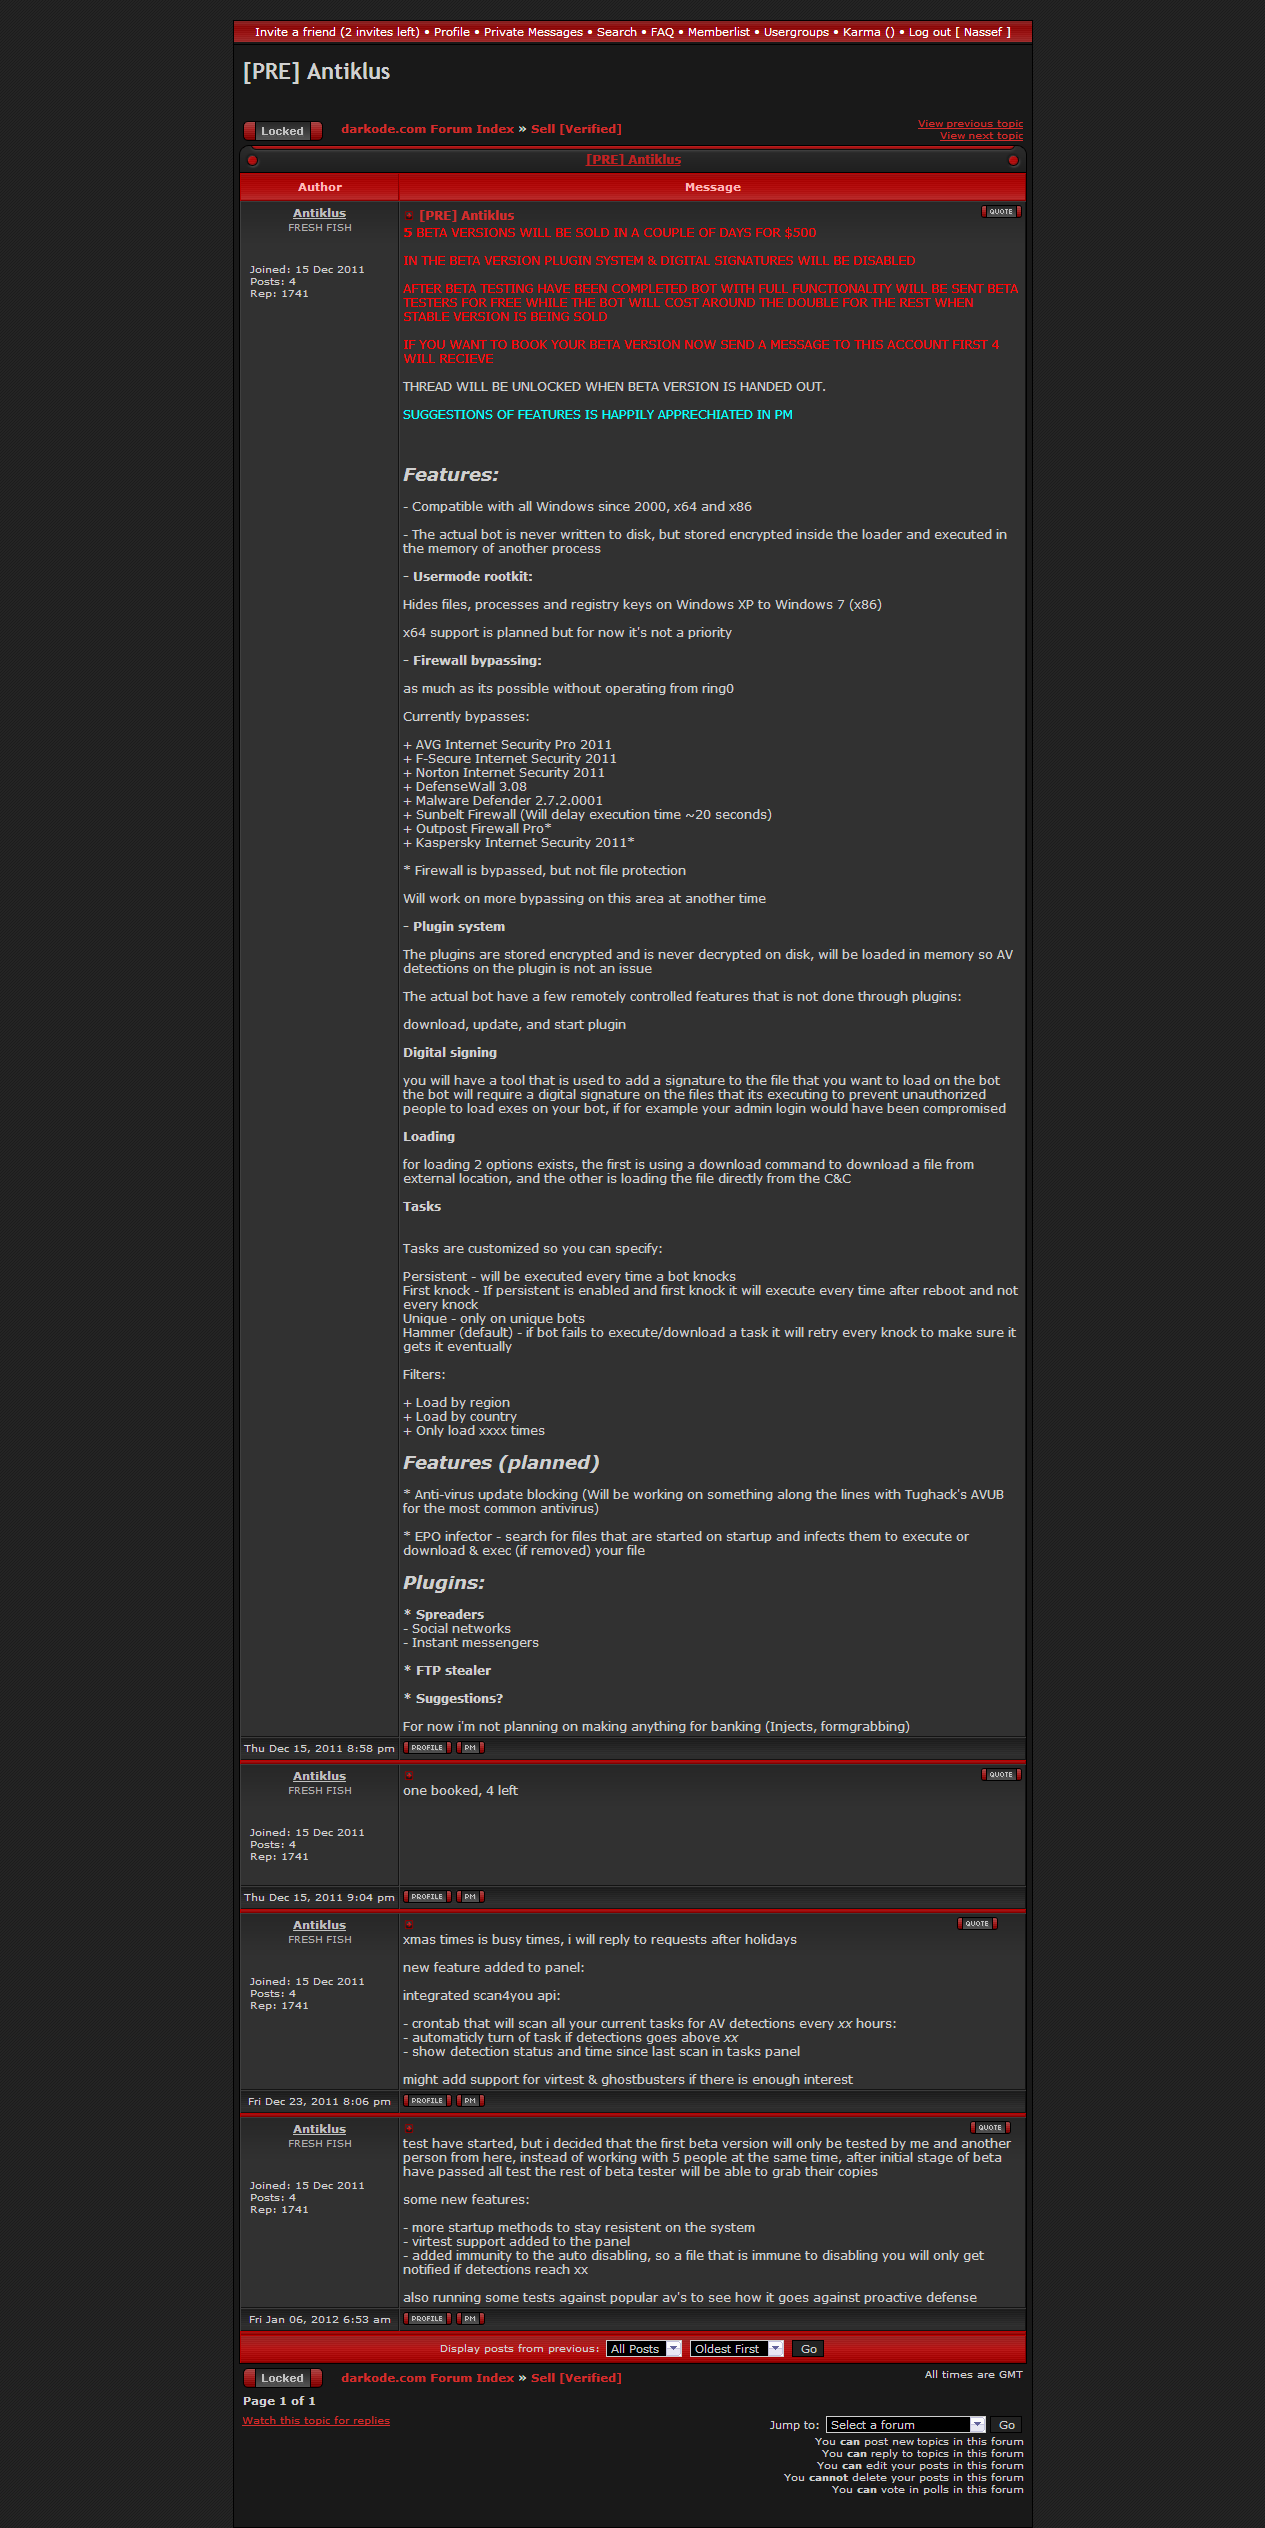Click the top Locked topic icon
This screenshot has height=2528, width=1265.
[x=282, y=131]
